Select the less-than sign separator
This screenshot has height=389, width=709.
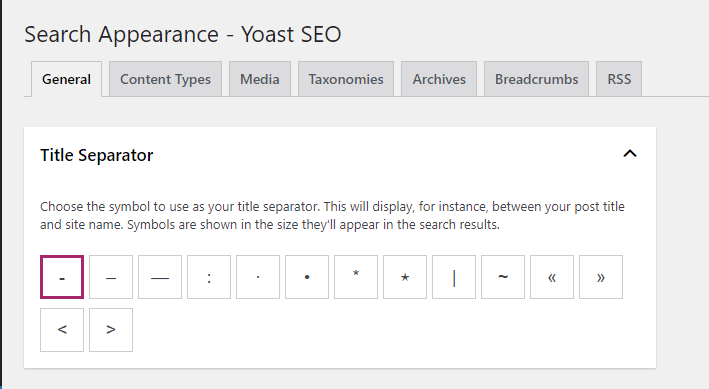(x=62, y=330)
